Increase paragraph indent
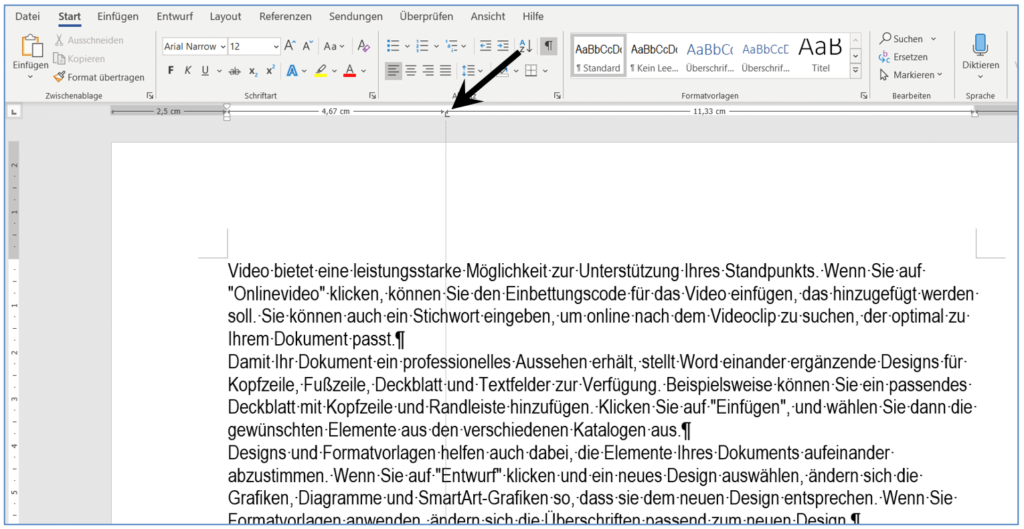This screenshot has width=1024, height=529. [x=502, y=46]
